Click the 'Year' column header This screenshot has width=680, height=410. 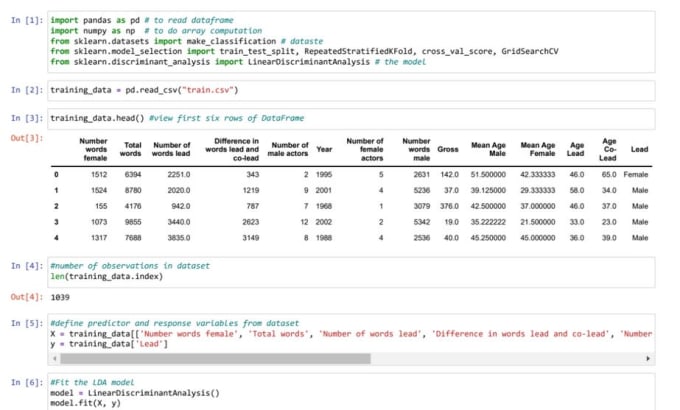click(x=324, y=149)
